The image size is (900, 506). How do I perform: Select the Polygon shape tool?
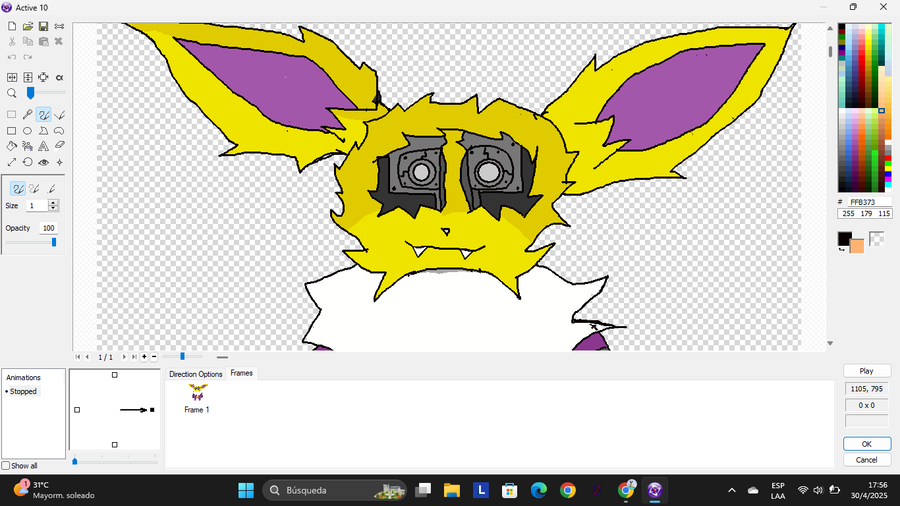point(43,131)
